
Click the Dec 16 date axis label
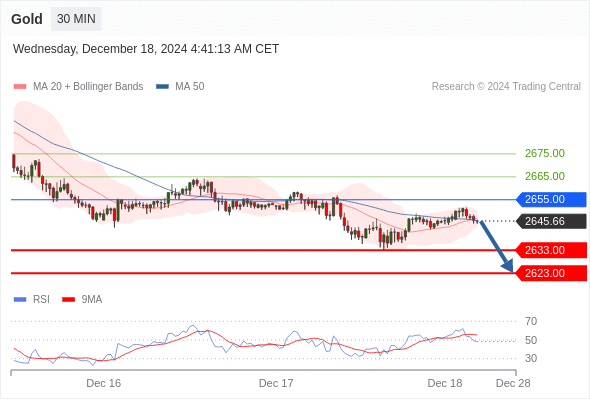[103, 383]
